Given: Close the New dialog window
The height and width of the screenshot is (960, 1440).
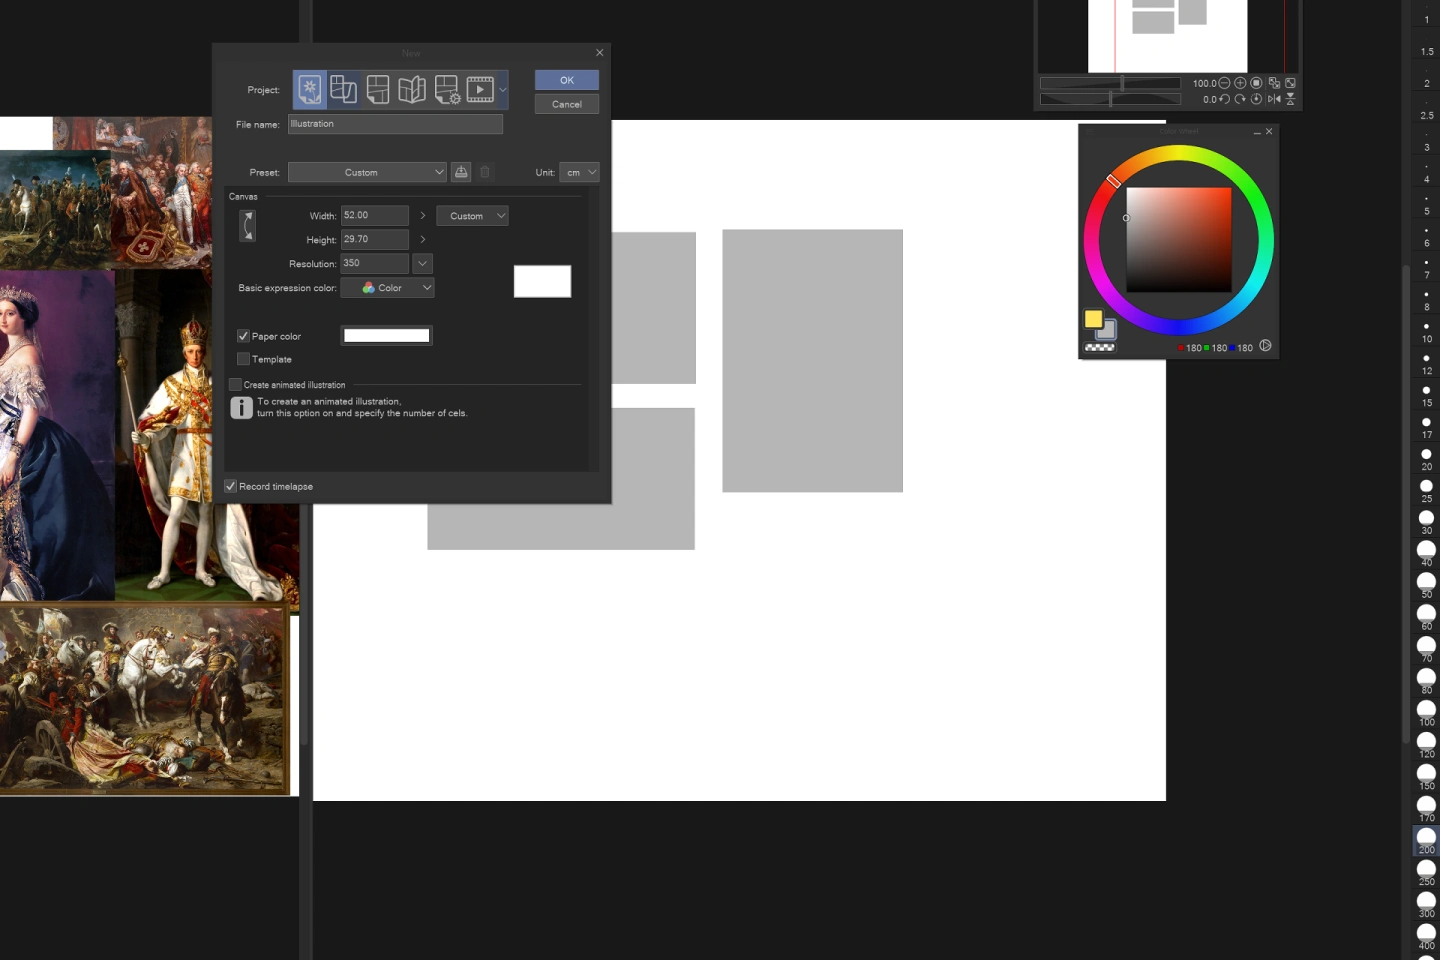Looking at the screenshot, I should tap(600, 52).
